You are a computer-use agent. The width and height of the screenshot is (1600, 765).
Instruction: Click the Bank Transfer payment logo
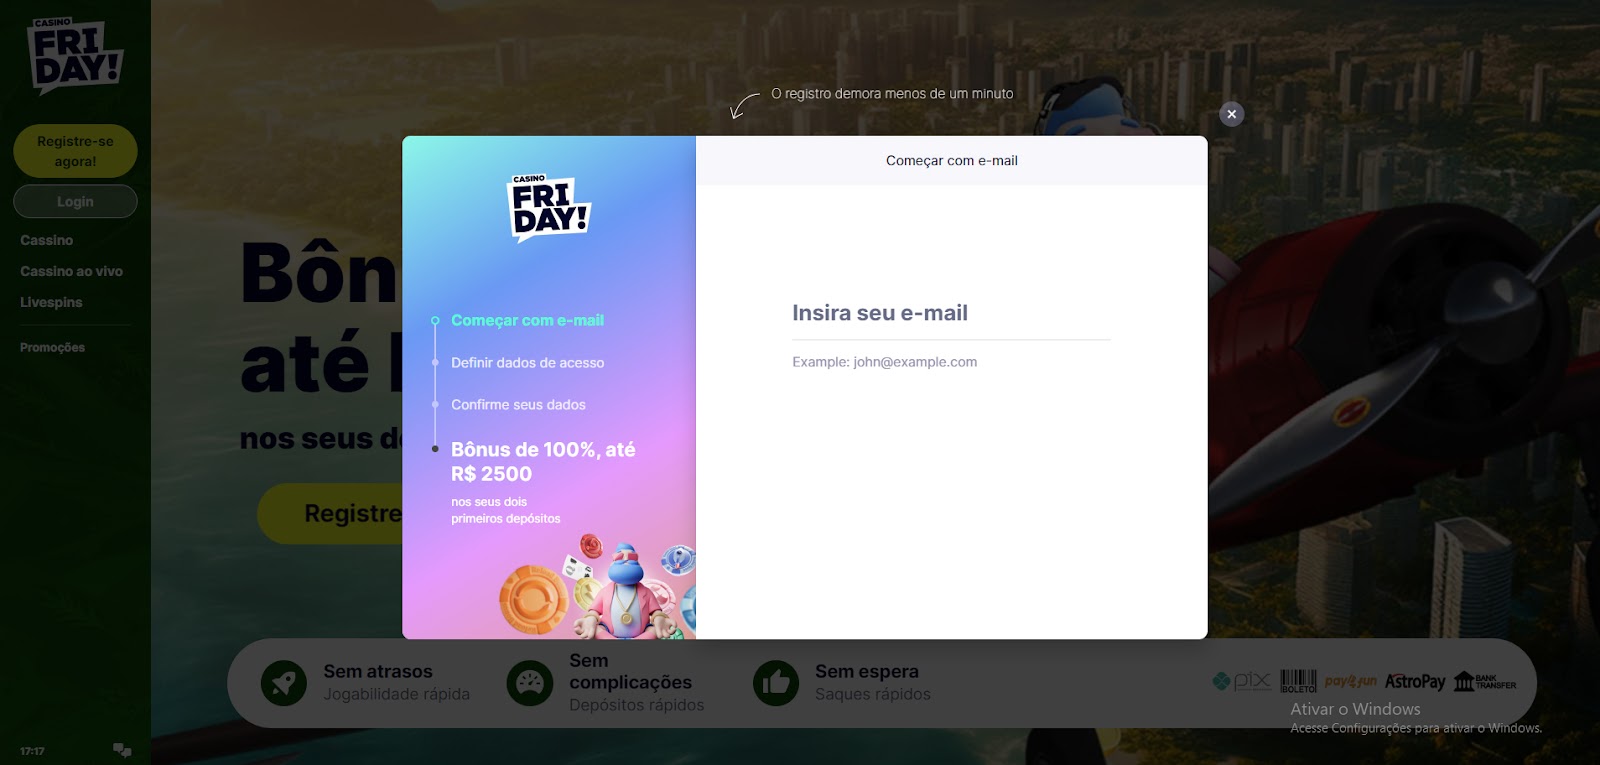click(x=1485, y=682)
